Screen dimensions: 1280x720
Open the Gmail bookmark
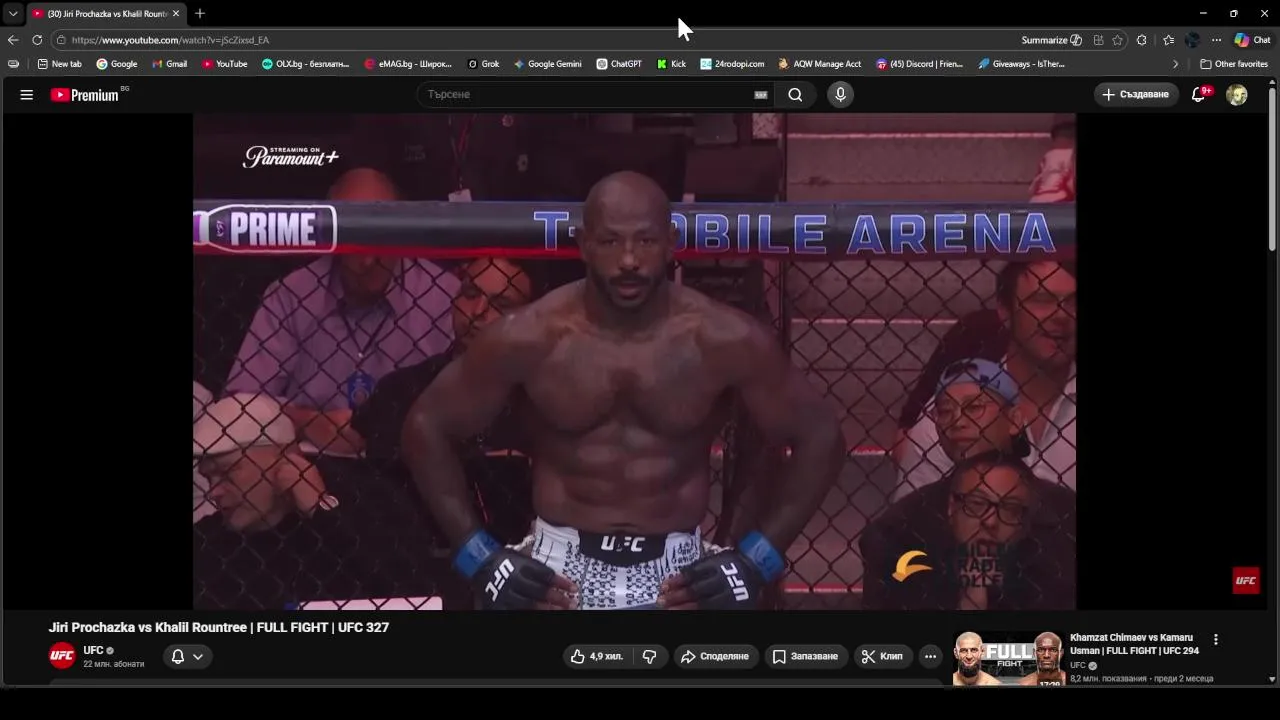pyautogui.click(x=170, y=64)
